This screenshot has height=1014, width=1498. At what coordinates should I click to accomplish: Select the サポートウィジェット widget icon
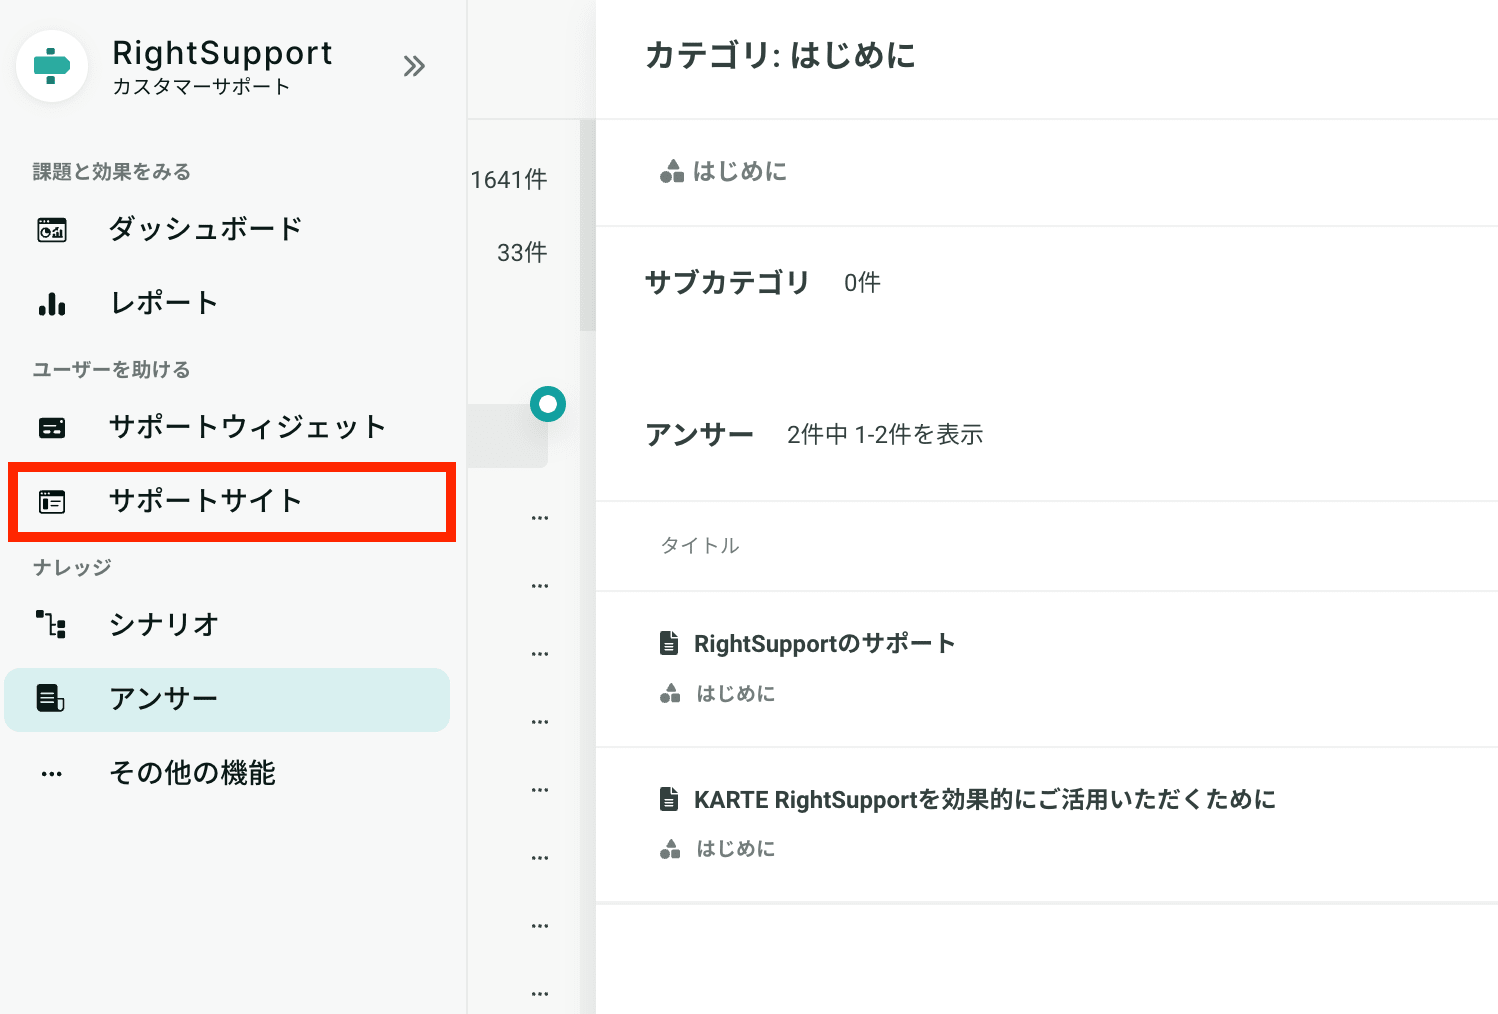[x=52, y=427]
